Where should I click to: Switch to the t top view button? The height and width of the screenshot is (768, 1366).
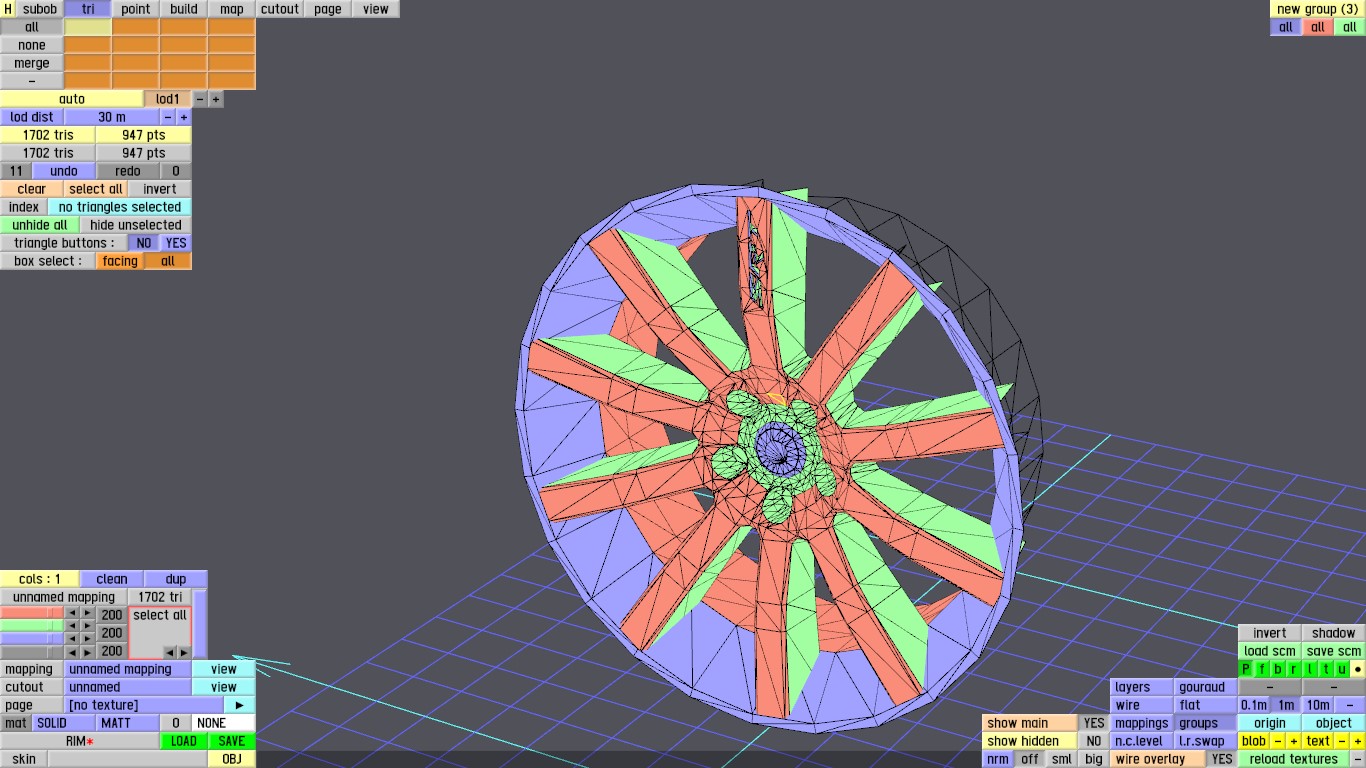1326,669
